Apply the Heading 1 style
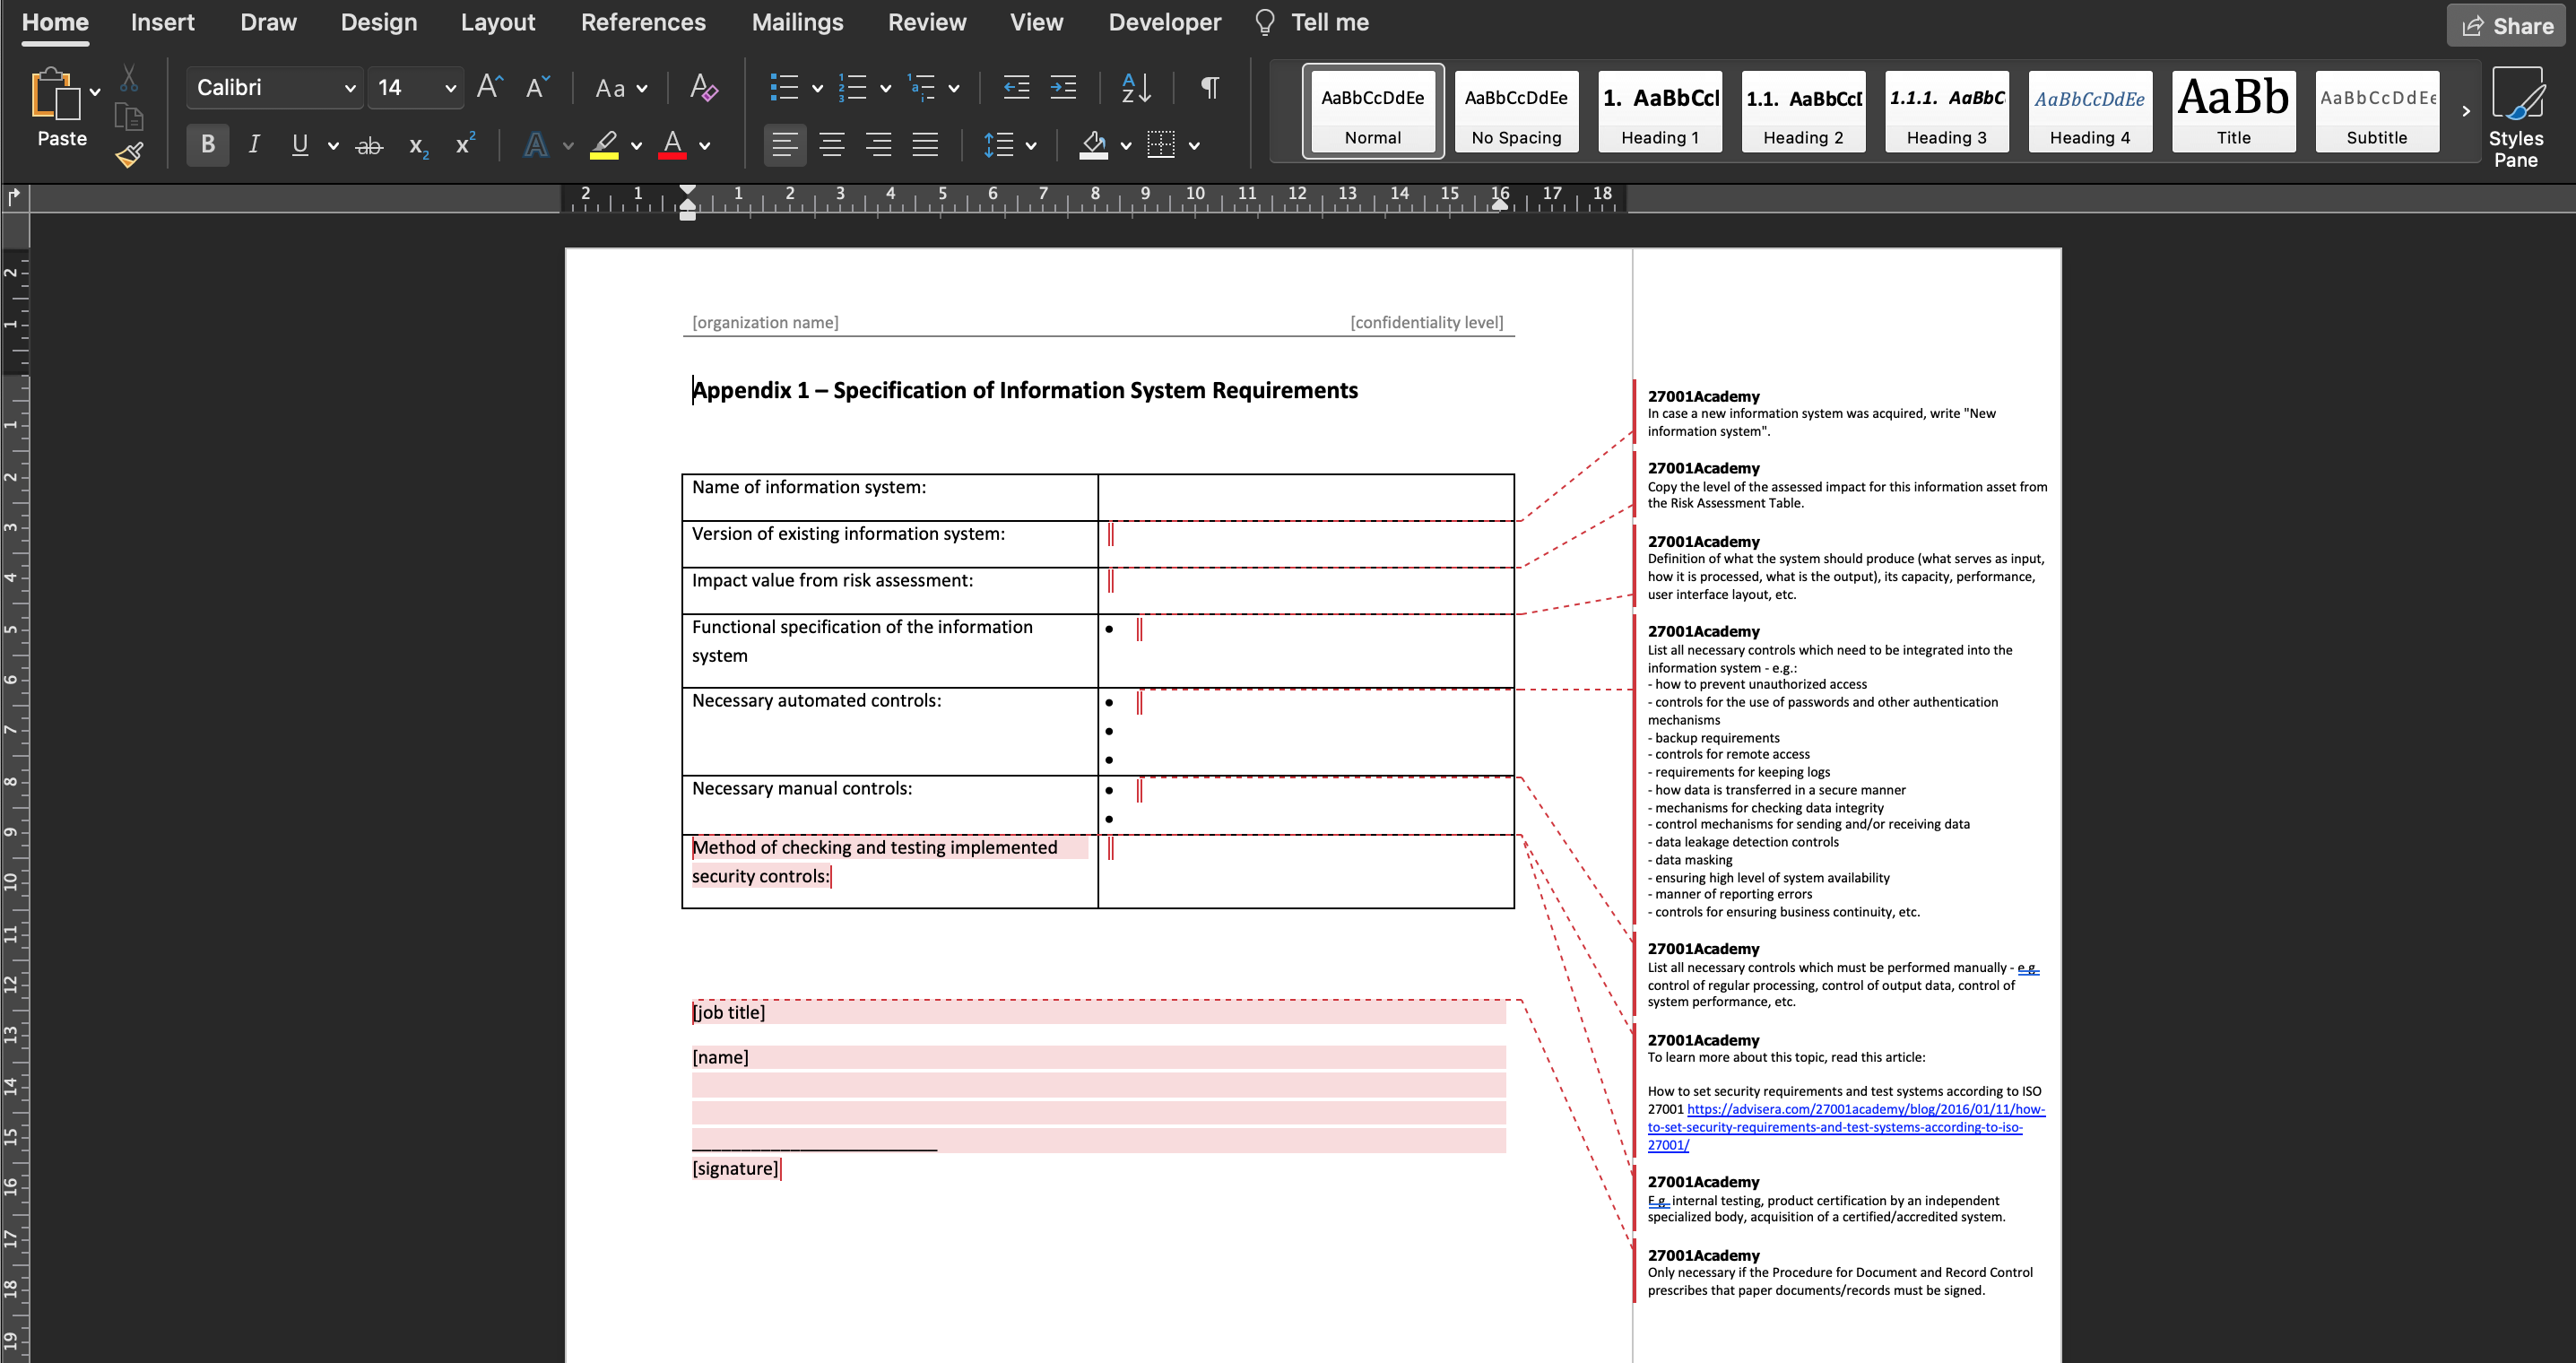 point(1659,111)
